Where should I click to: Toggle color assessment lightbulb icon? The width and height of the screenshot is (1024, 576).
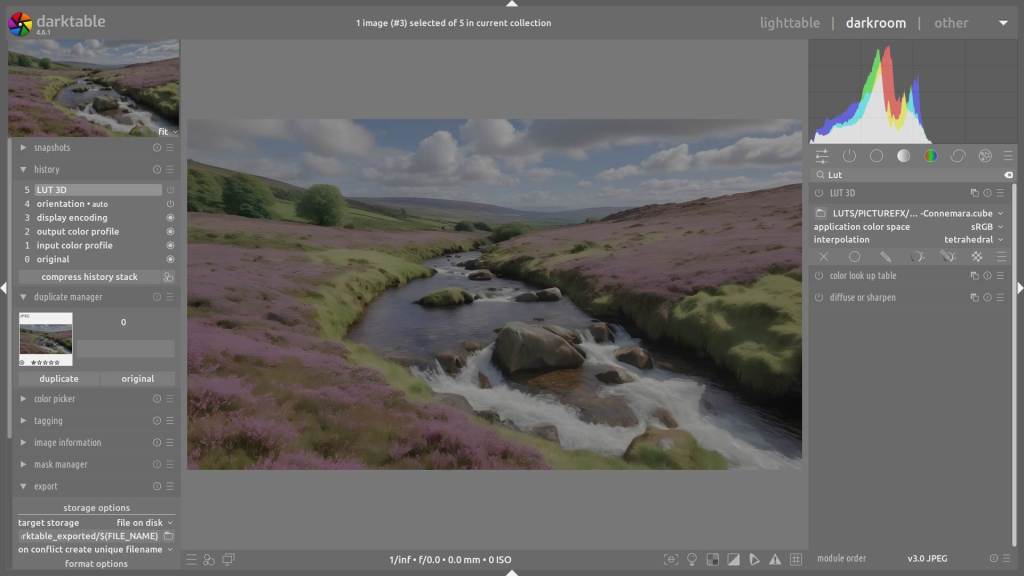tap(692, 560)
